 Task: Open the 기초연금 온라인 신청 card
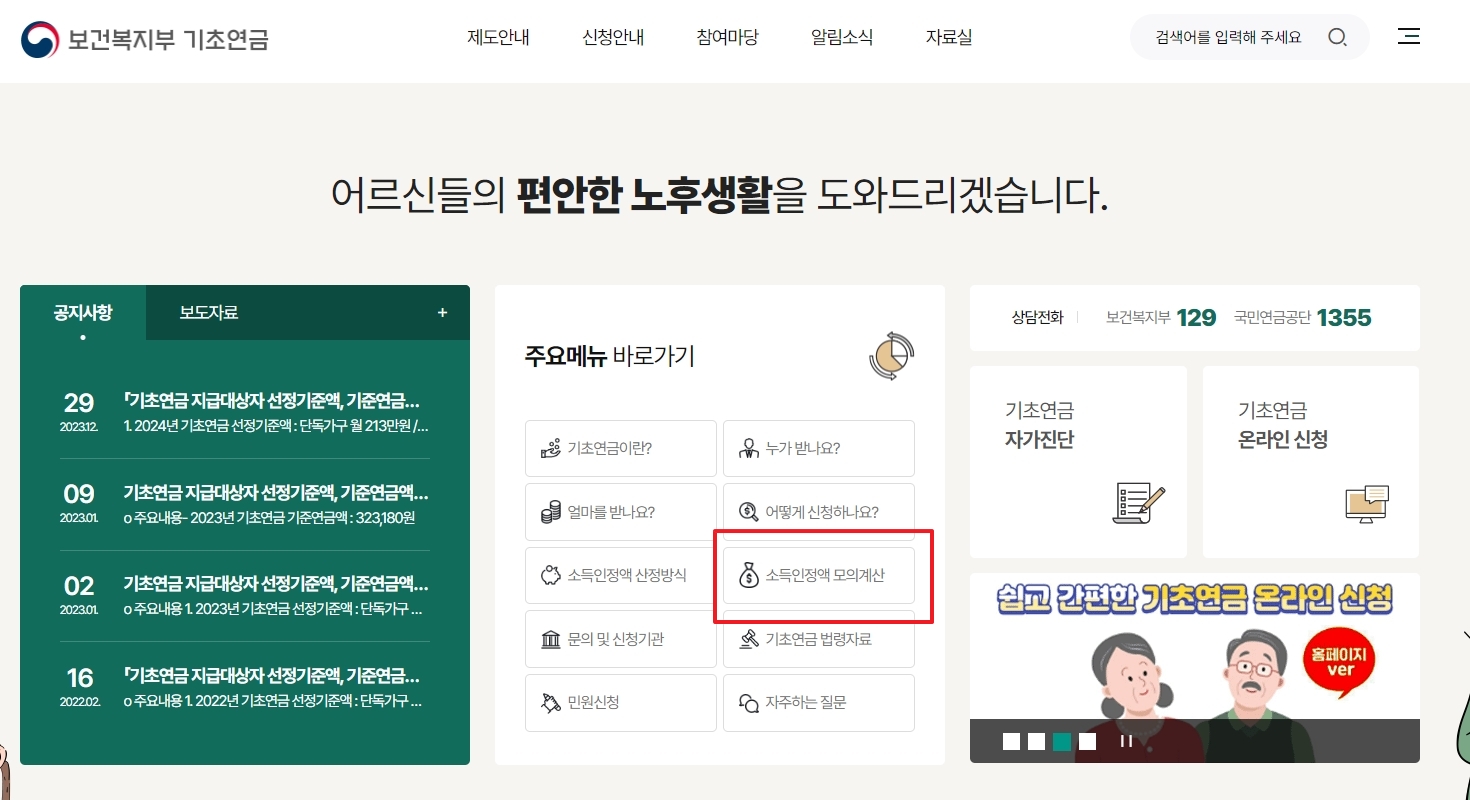click(1311, 462)
